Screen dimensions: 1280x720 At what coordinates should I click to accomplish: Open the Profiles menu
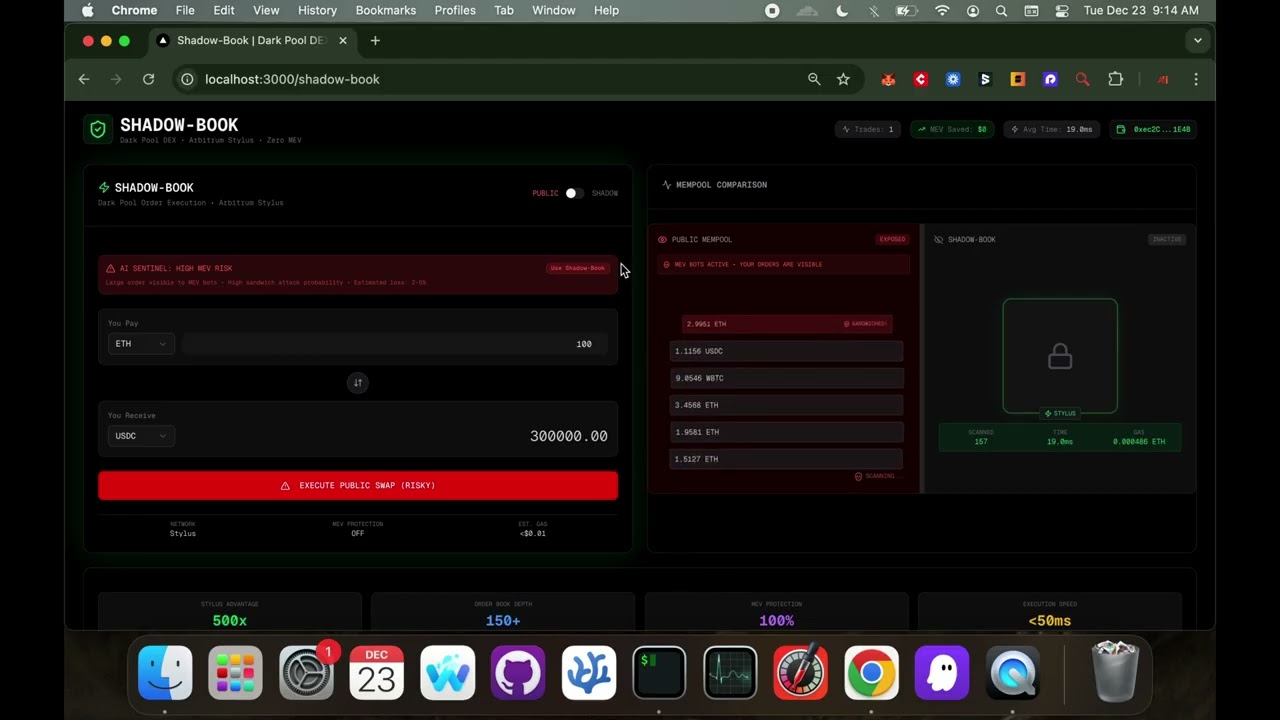[x=455, y=10]
